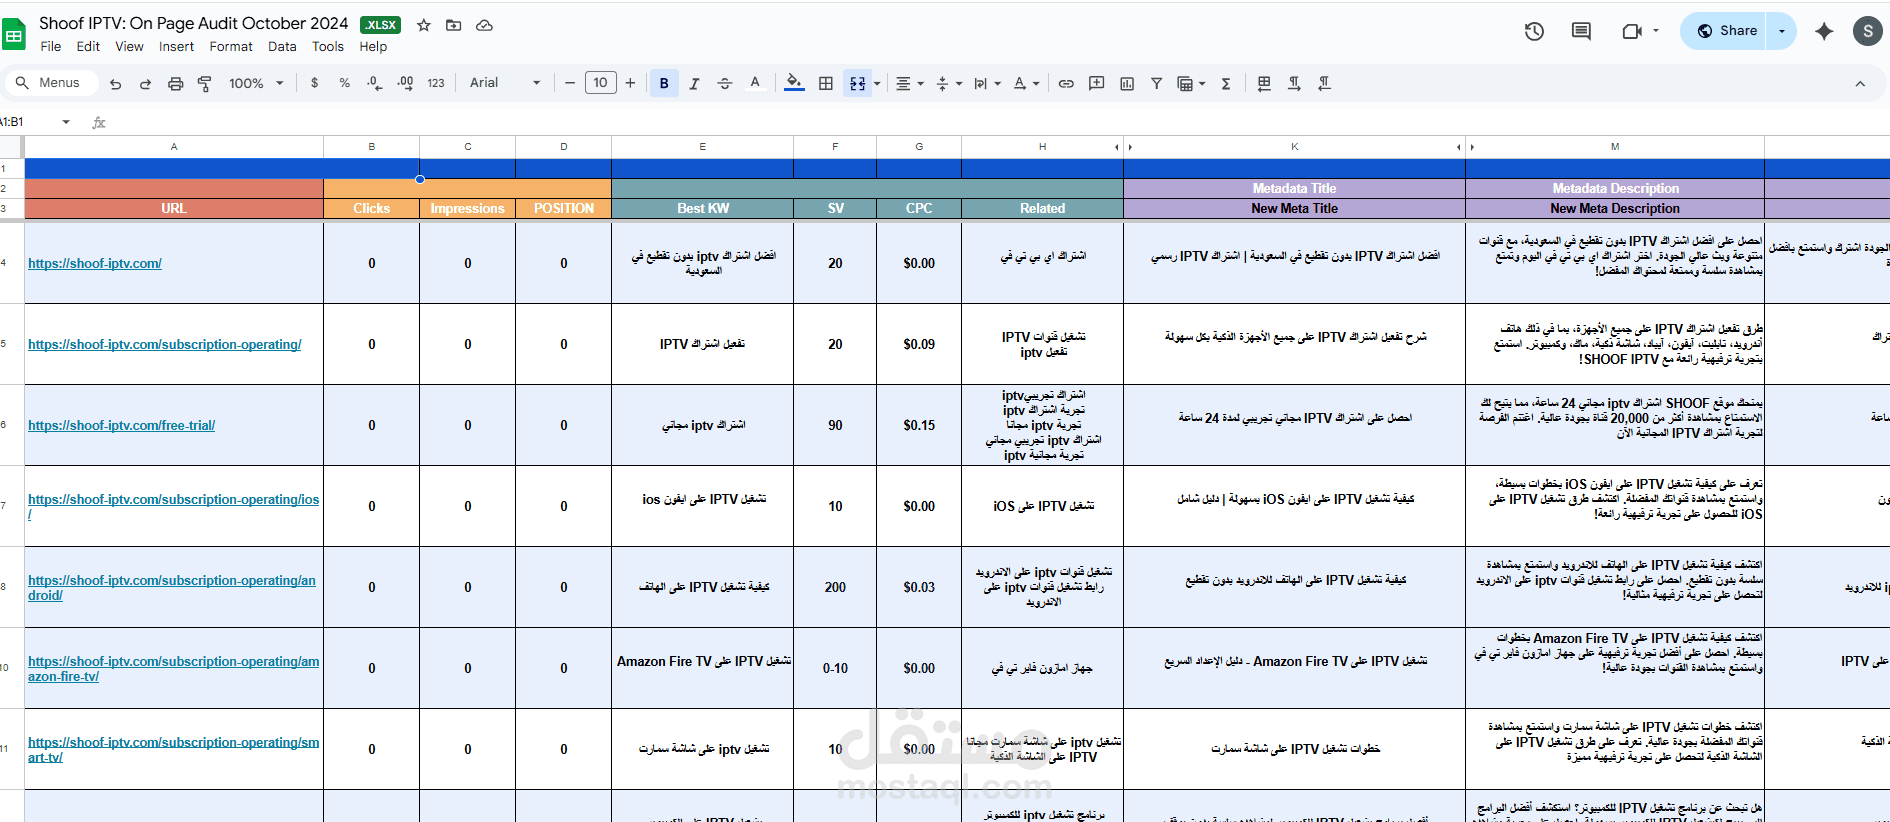The image size is (1890, 822).
Task: Insert chart icon in toolbar
Action: [1127, 83]
